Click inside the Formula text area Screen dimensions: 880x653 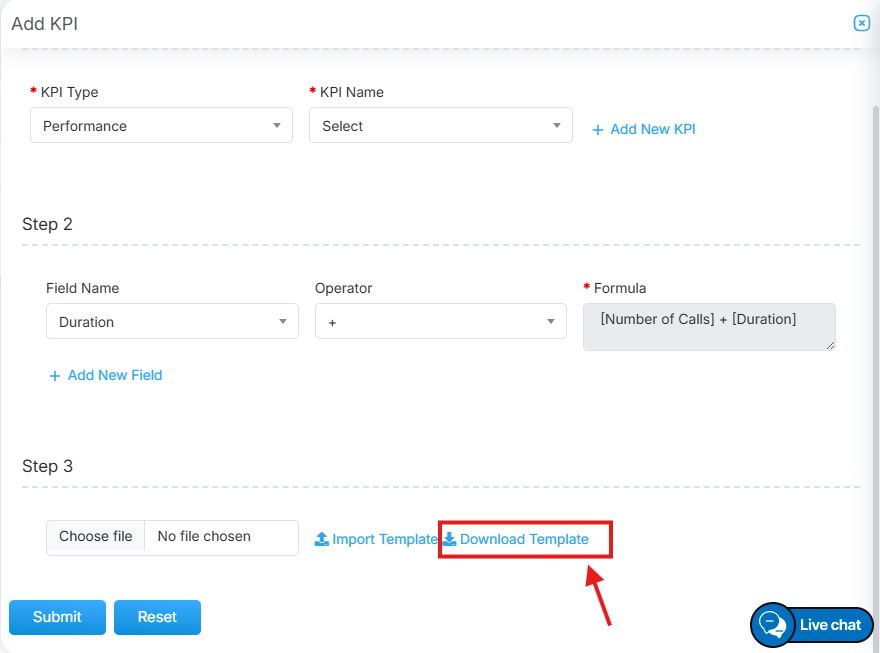pyautogui.click(x=708, y=326)
